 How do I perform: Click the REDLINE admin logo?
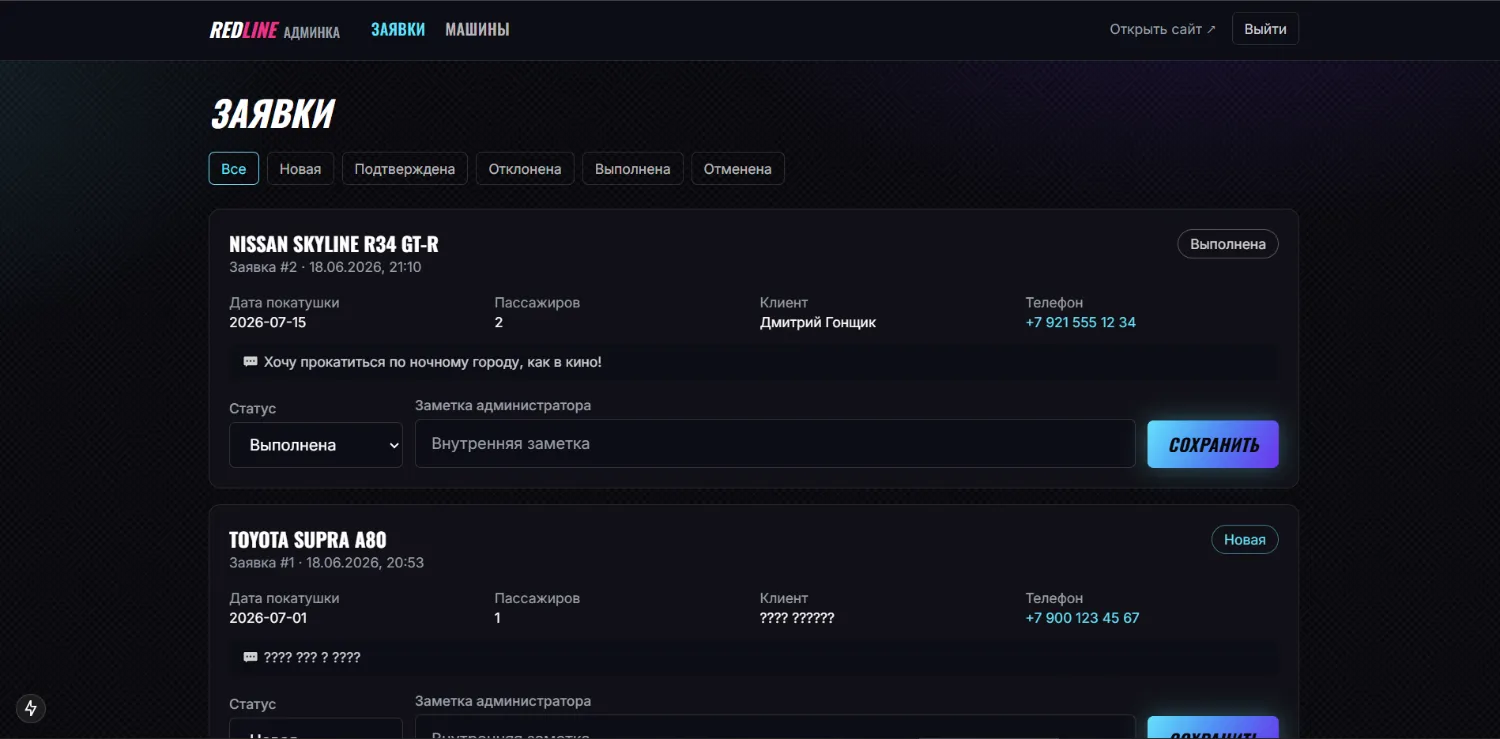coord(275,30)
